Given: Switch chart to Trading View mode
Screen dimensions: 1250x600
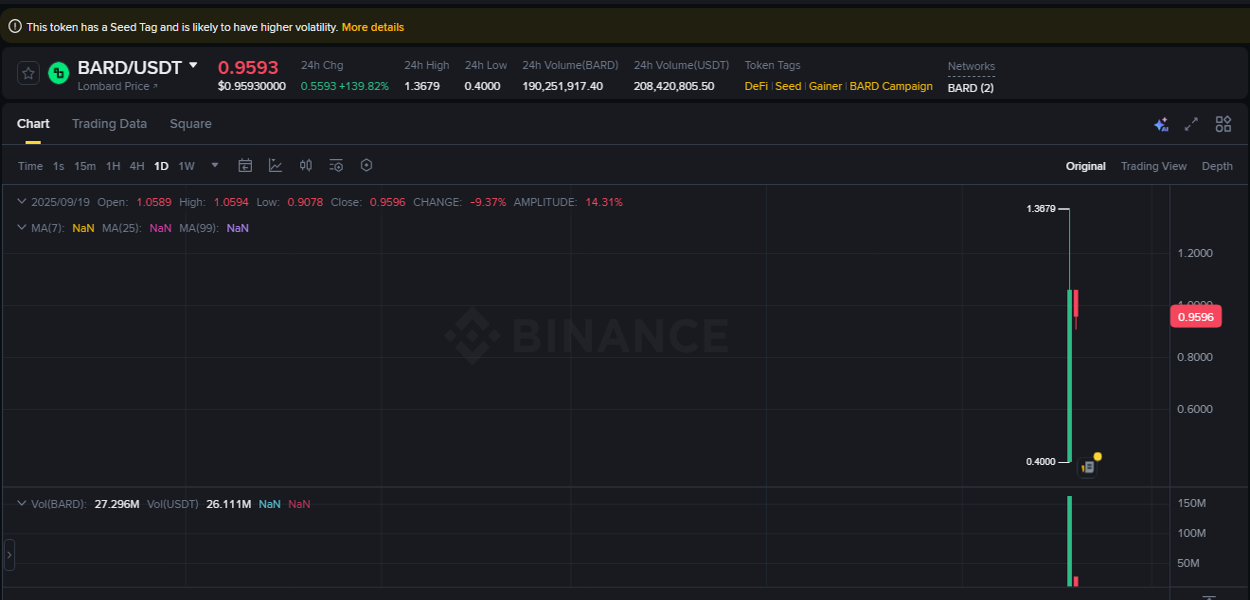Looking at the screenshot, I should pyautogui.click(x=1154, y=165).
